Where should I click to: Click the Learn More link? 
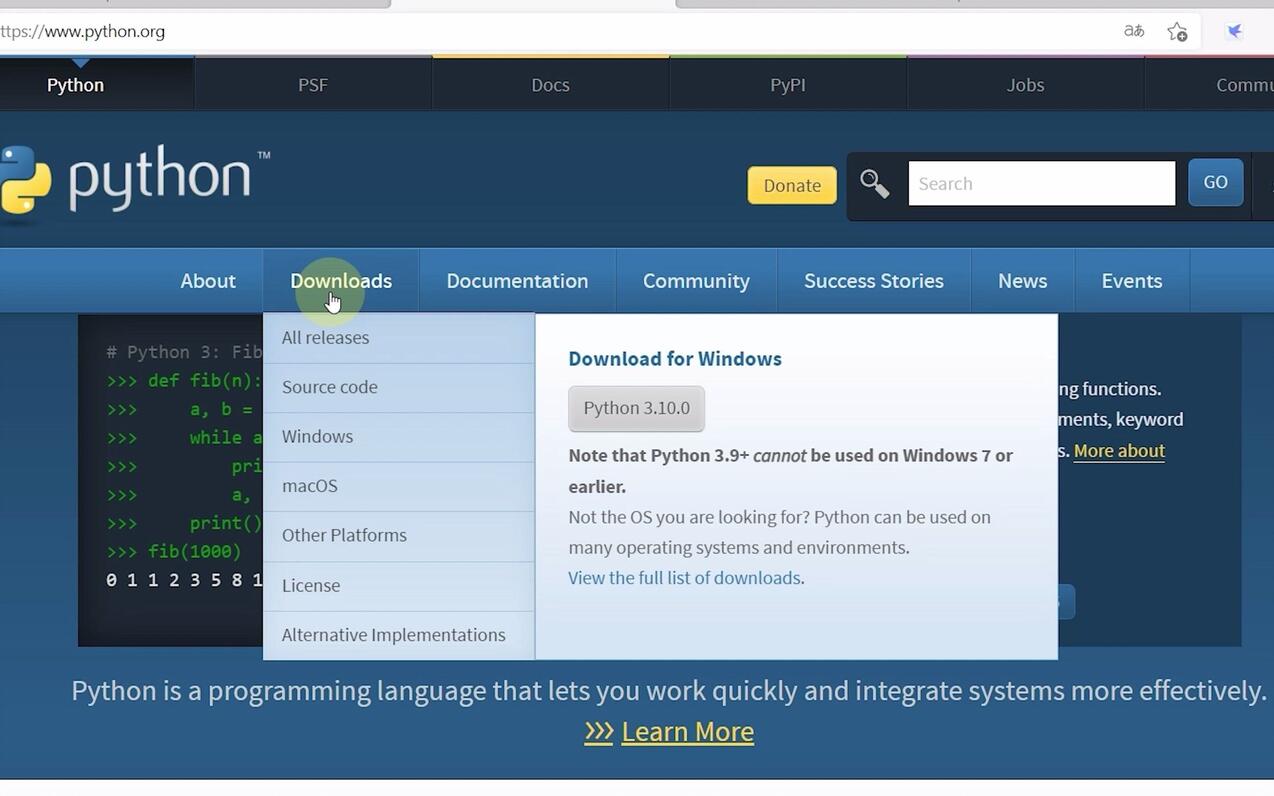tap(688, 731)
